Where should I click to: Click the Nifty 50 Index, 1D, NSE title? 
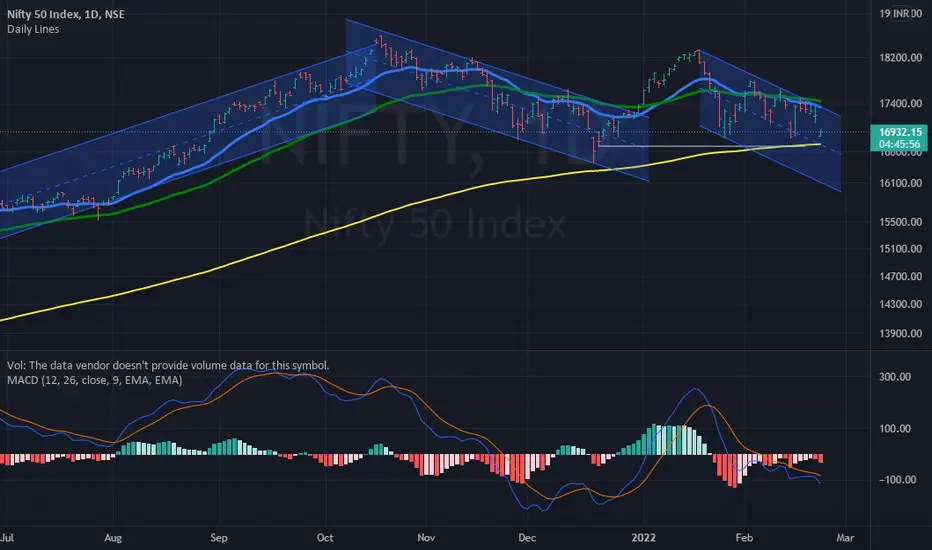point(65,14)
